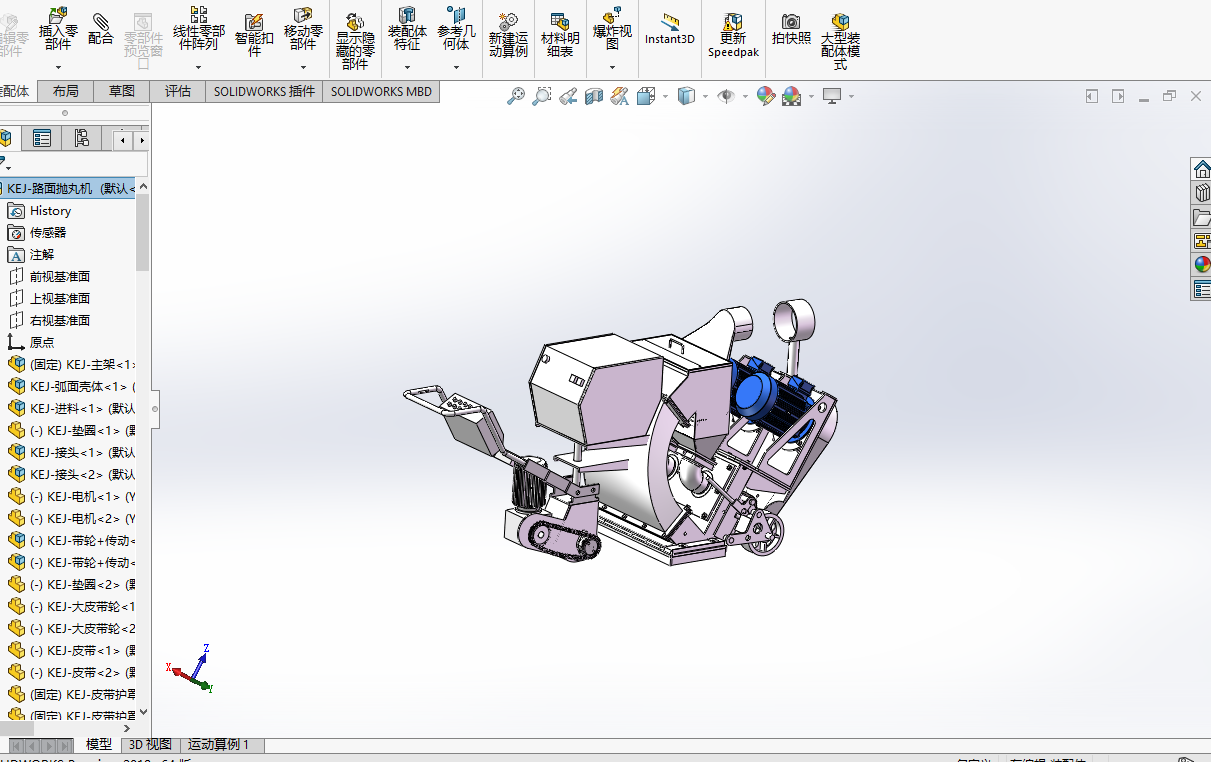Click the Section View icon
Screen dimensions: 1211x762
tap(594, 96)
